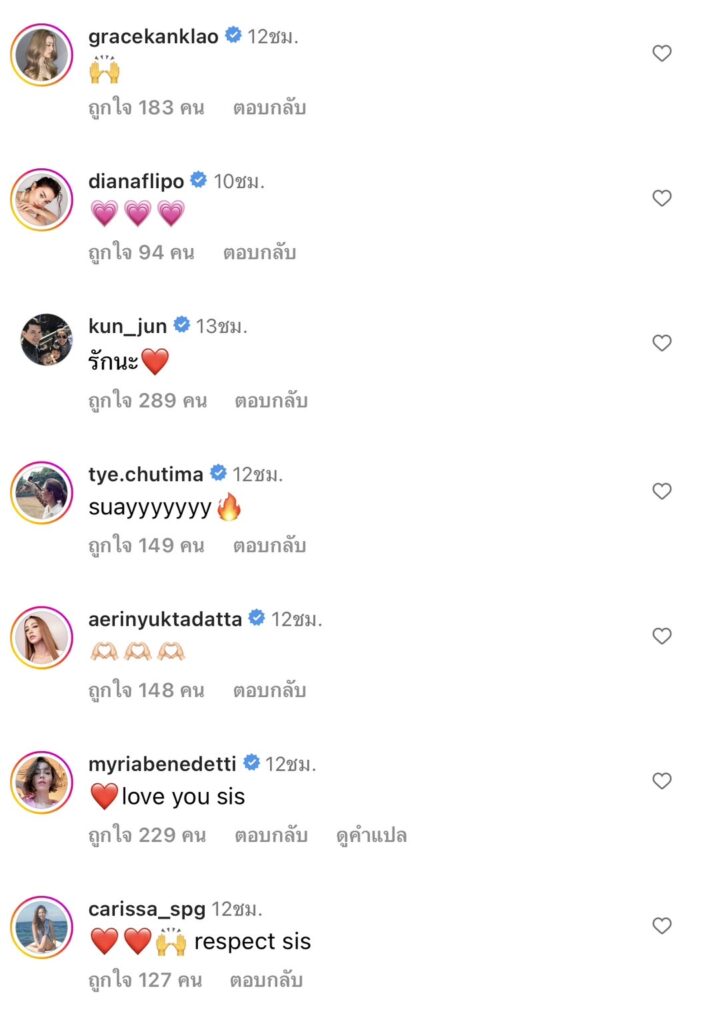
Task: Like carissa_spg's respect sis comment
Action: [661, 926]
